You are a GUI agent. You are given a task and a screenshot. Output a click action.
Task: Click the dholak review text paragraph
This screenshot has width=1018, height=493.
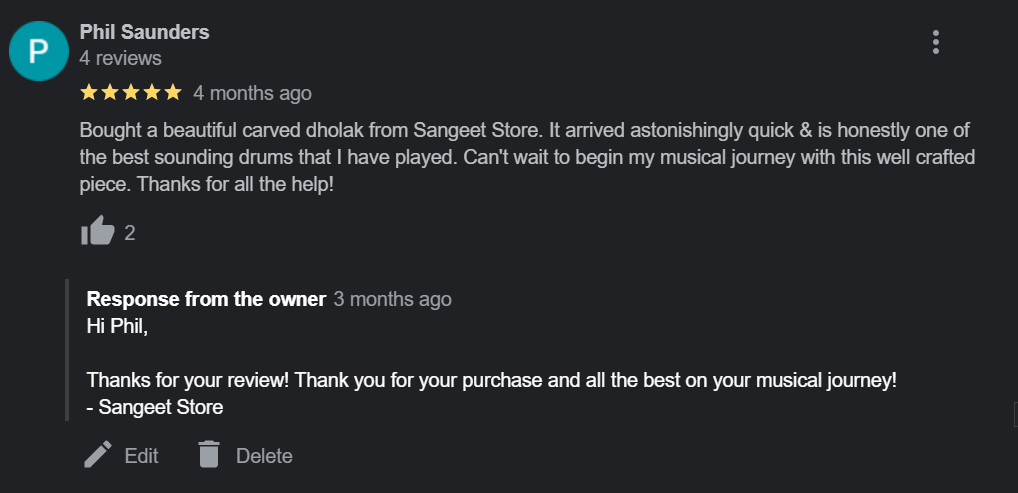tap(526, 158)
